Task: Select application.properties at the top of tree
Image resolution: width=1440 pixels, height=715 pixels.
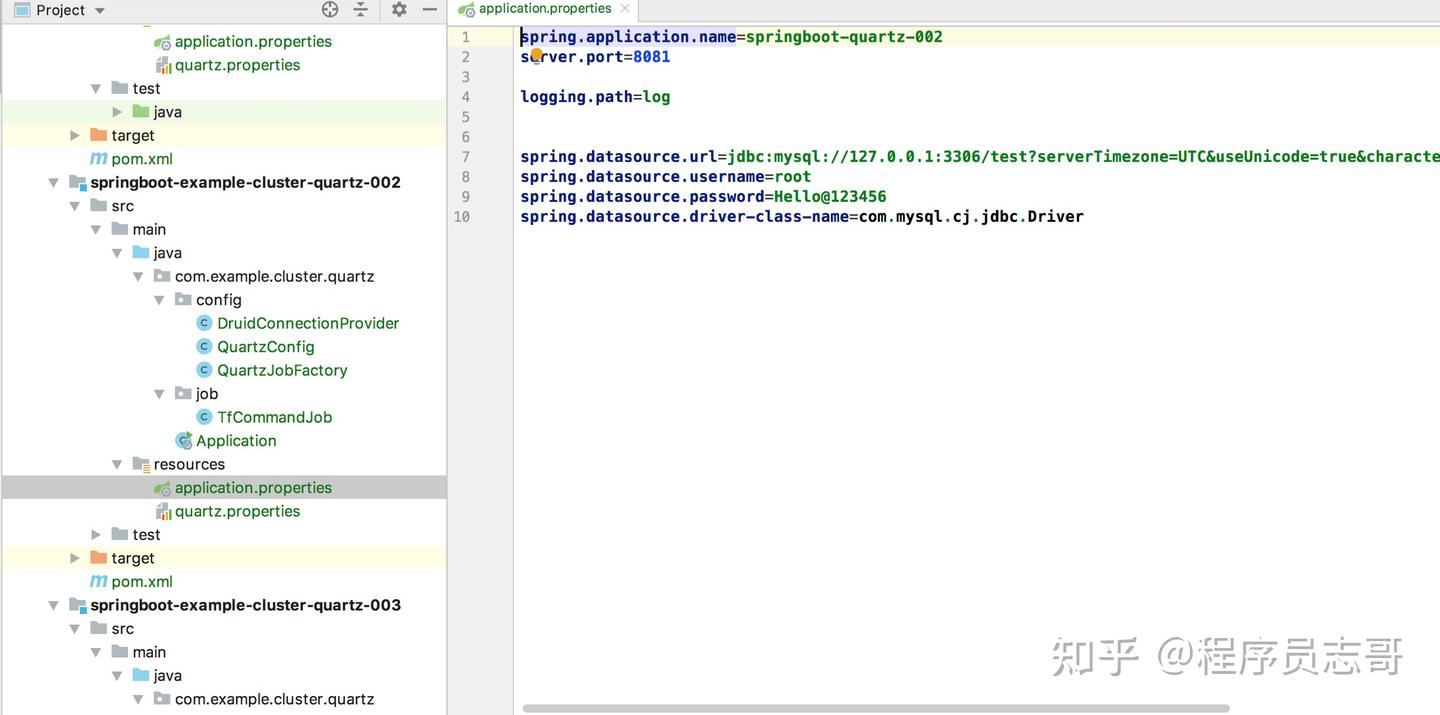Action: click(253, 42)
